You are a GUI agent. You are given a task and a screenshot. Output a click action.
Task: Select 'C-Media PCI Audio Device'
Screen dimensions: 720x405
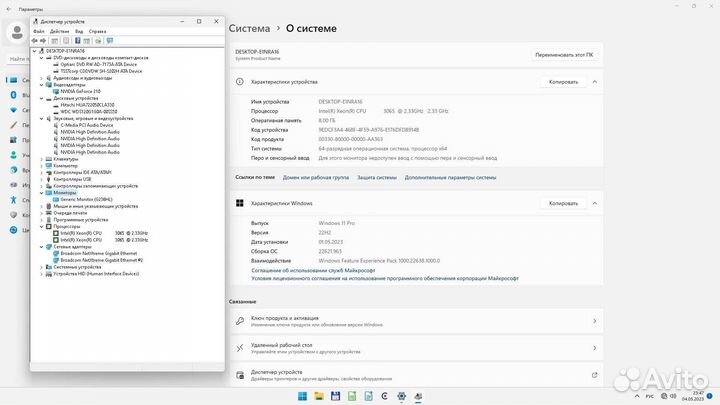87,125
